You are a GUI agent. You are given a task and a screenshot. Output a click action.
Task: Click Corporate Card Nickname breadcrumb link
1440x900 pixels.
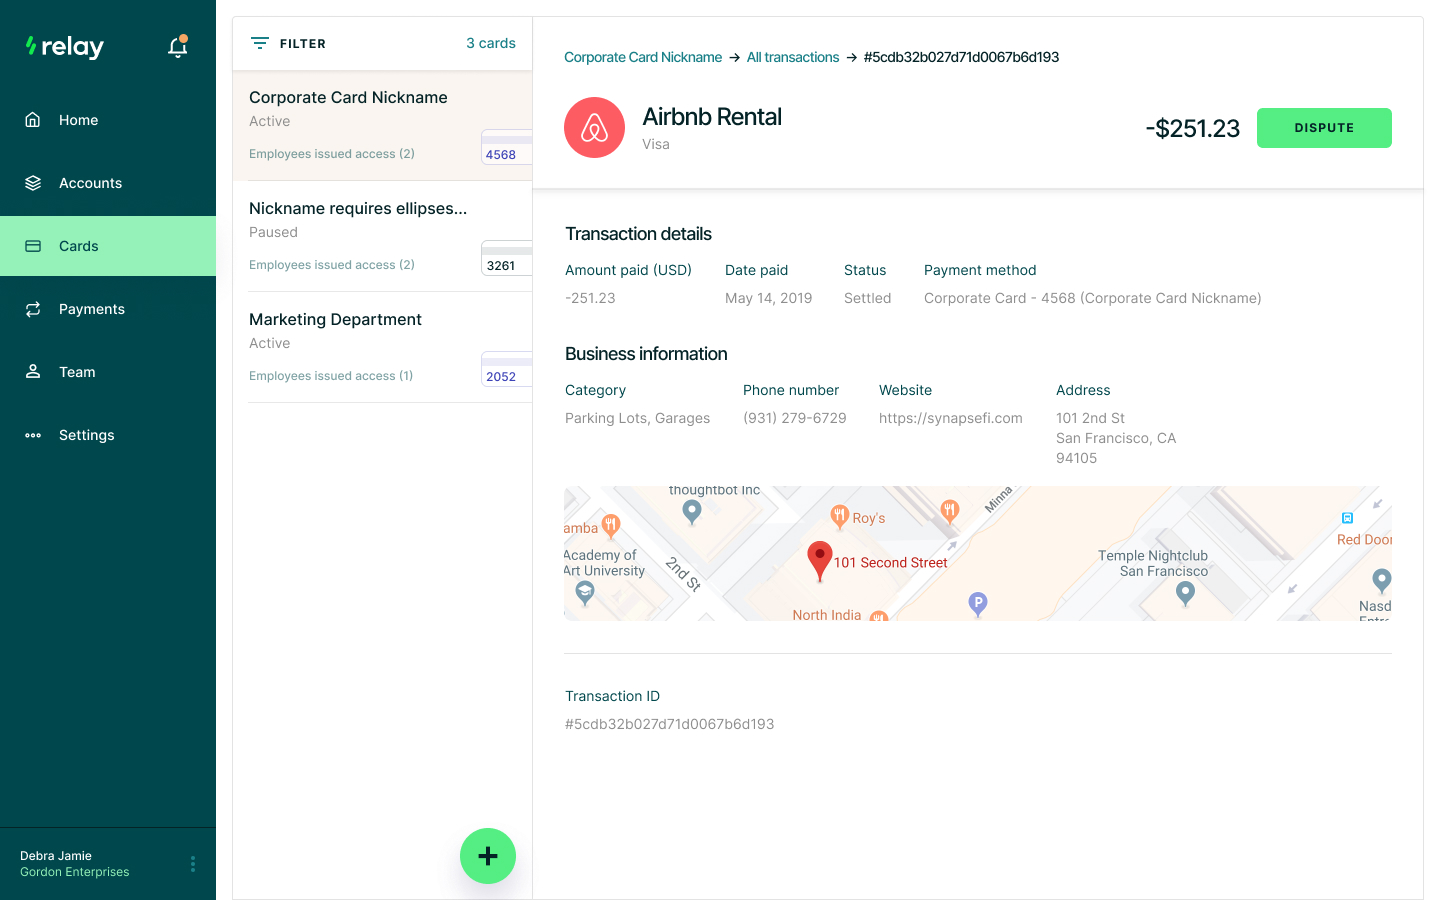[643, 57]
